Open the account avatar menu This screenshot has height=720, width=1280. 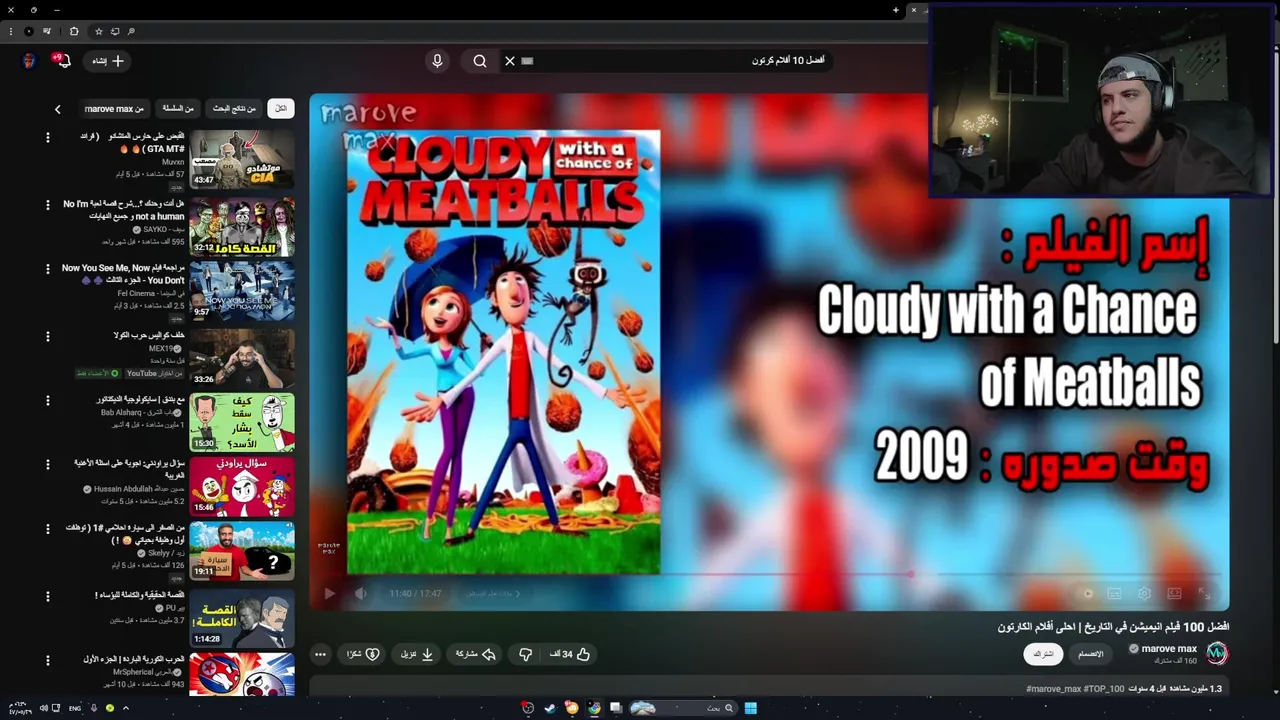(x=29, y=61)
